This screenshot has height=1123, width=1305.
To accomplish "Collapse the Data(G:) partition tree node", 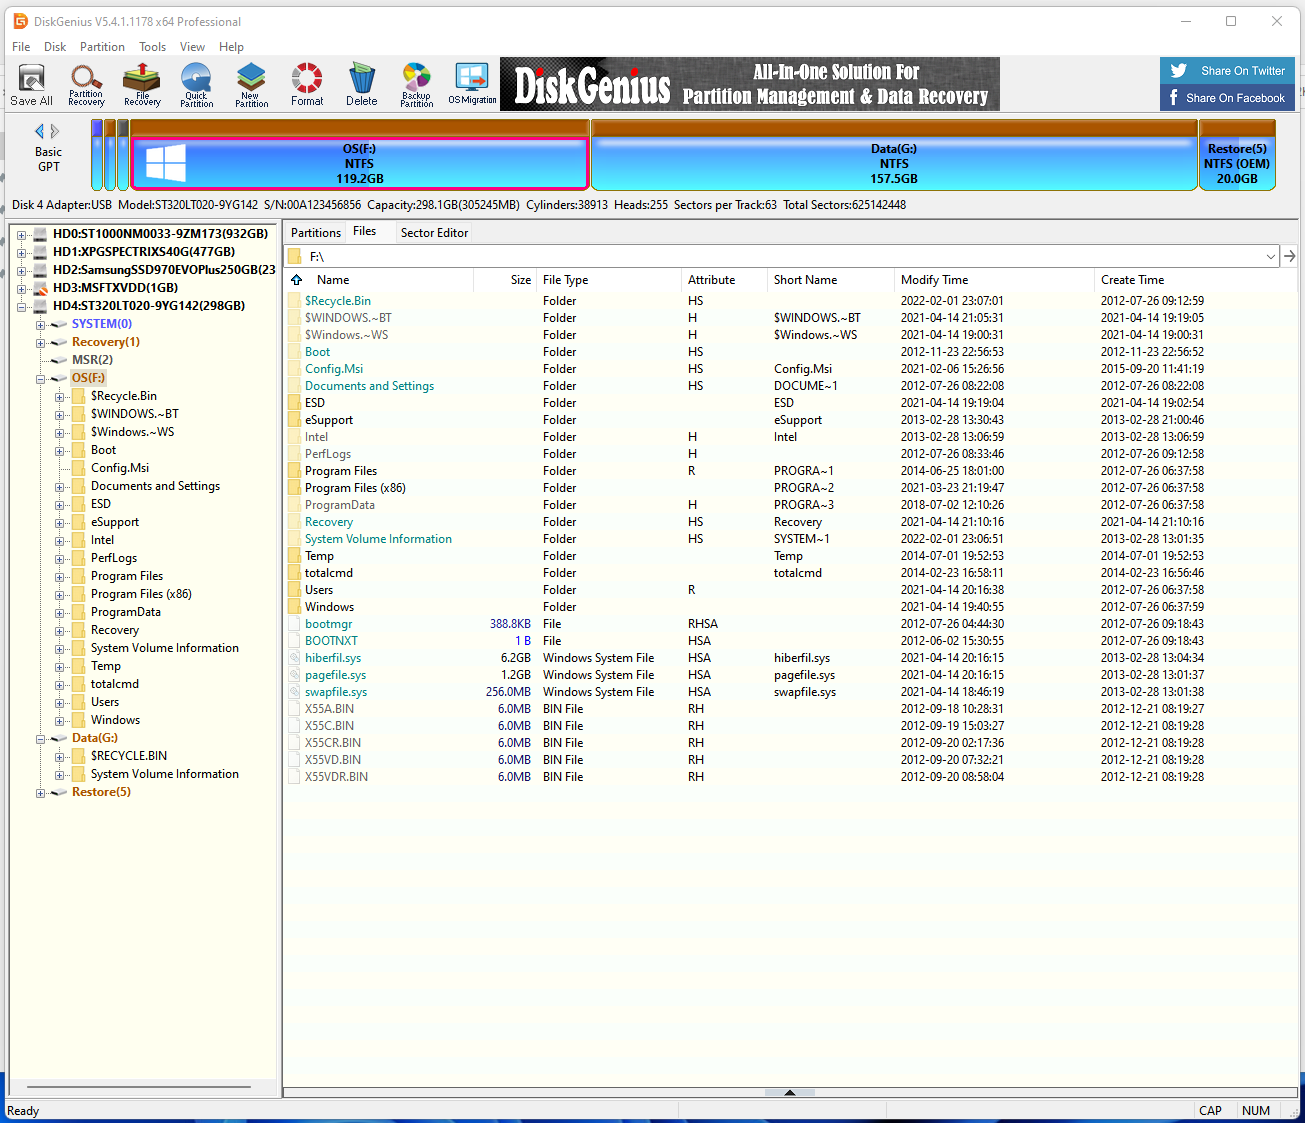I will coord(41,739).
